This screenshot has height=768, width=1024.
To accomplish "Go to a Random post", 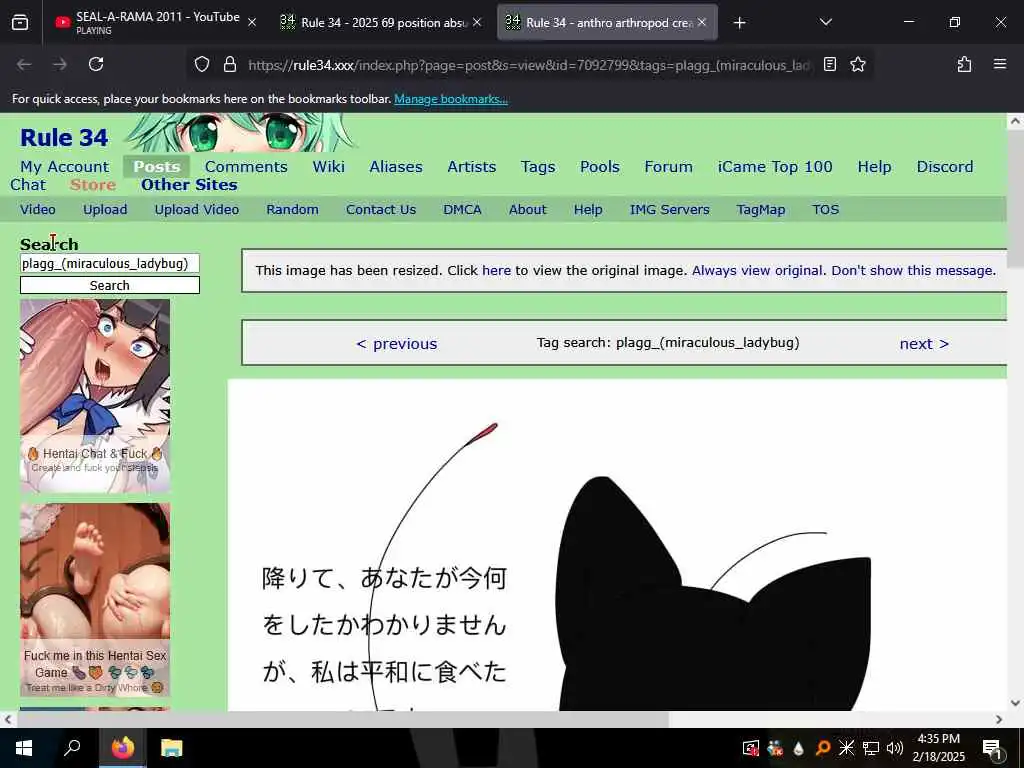I will tap(292, 210).
